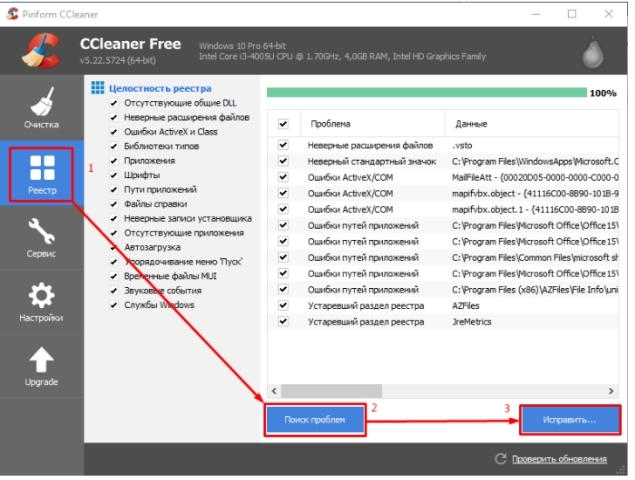
Task: Toggle Неверные записи установщика checkbox
Action: [x=114, y=218]
